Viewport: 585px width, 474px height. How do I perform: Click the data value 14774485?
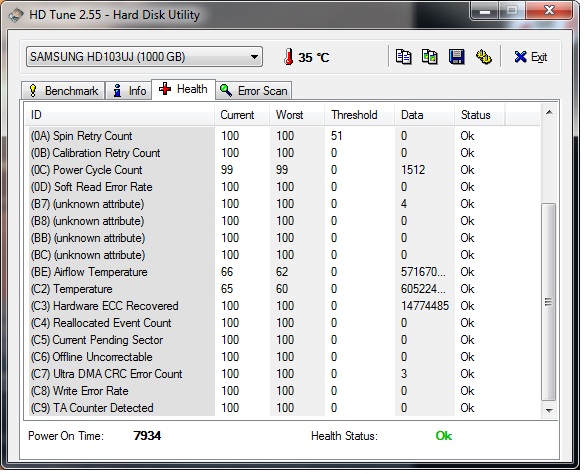click(x=425, y=306)
